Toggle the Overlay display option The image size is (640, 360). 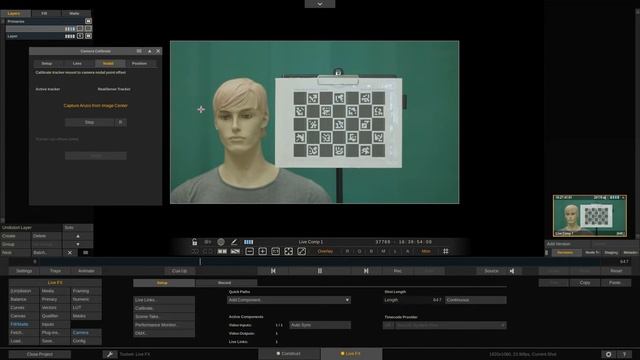pos(325,251)
